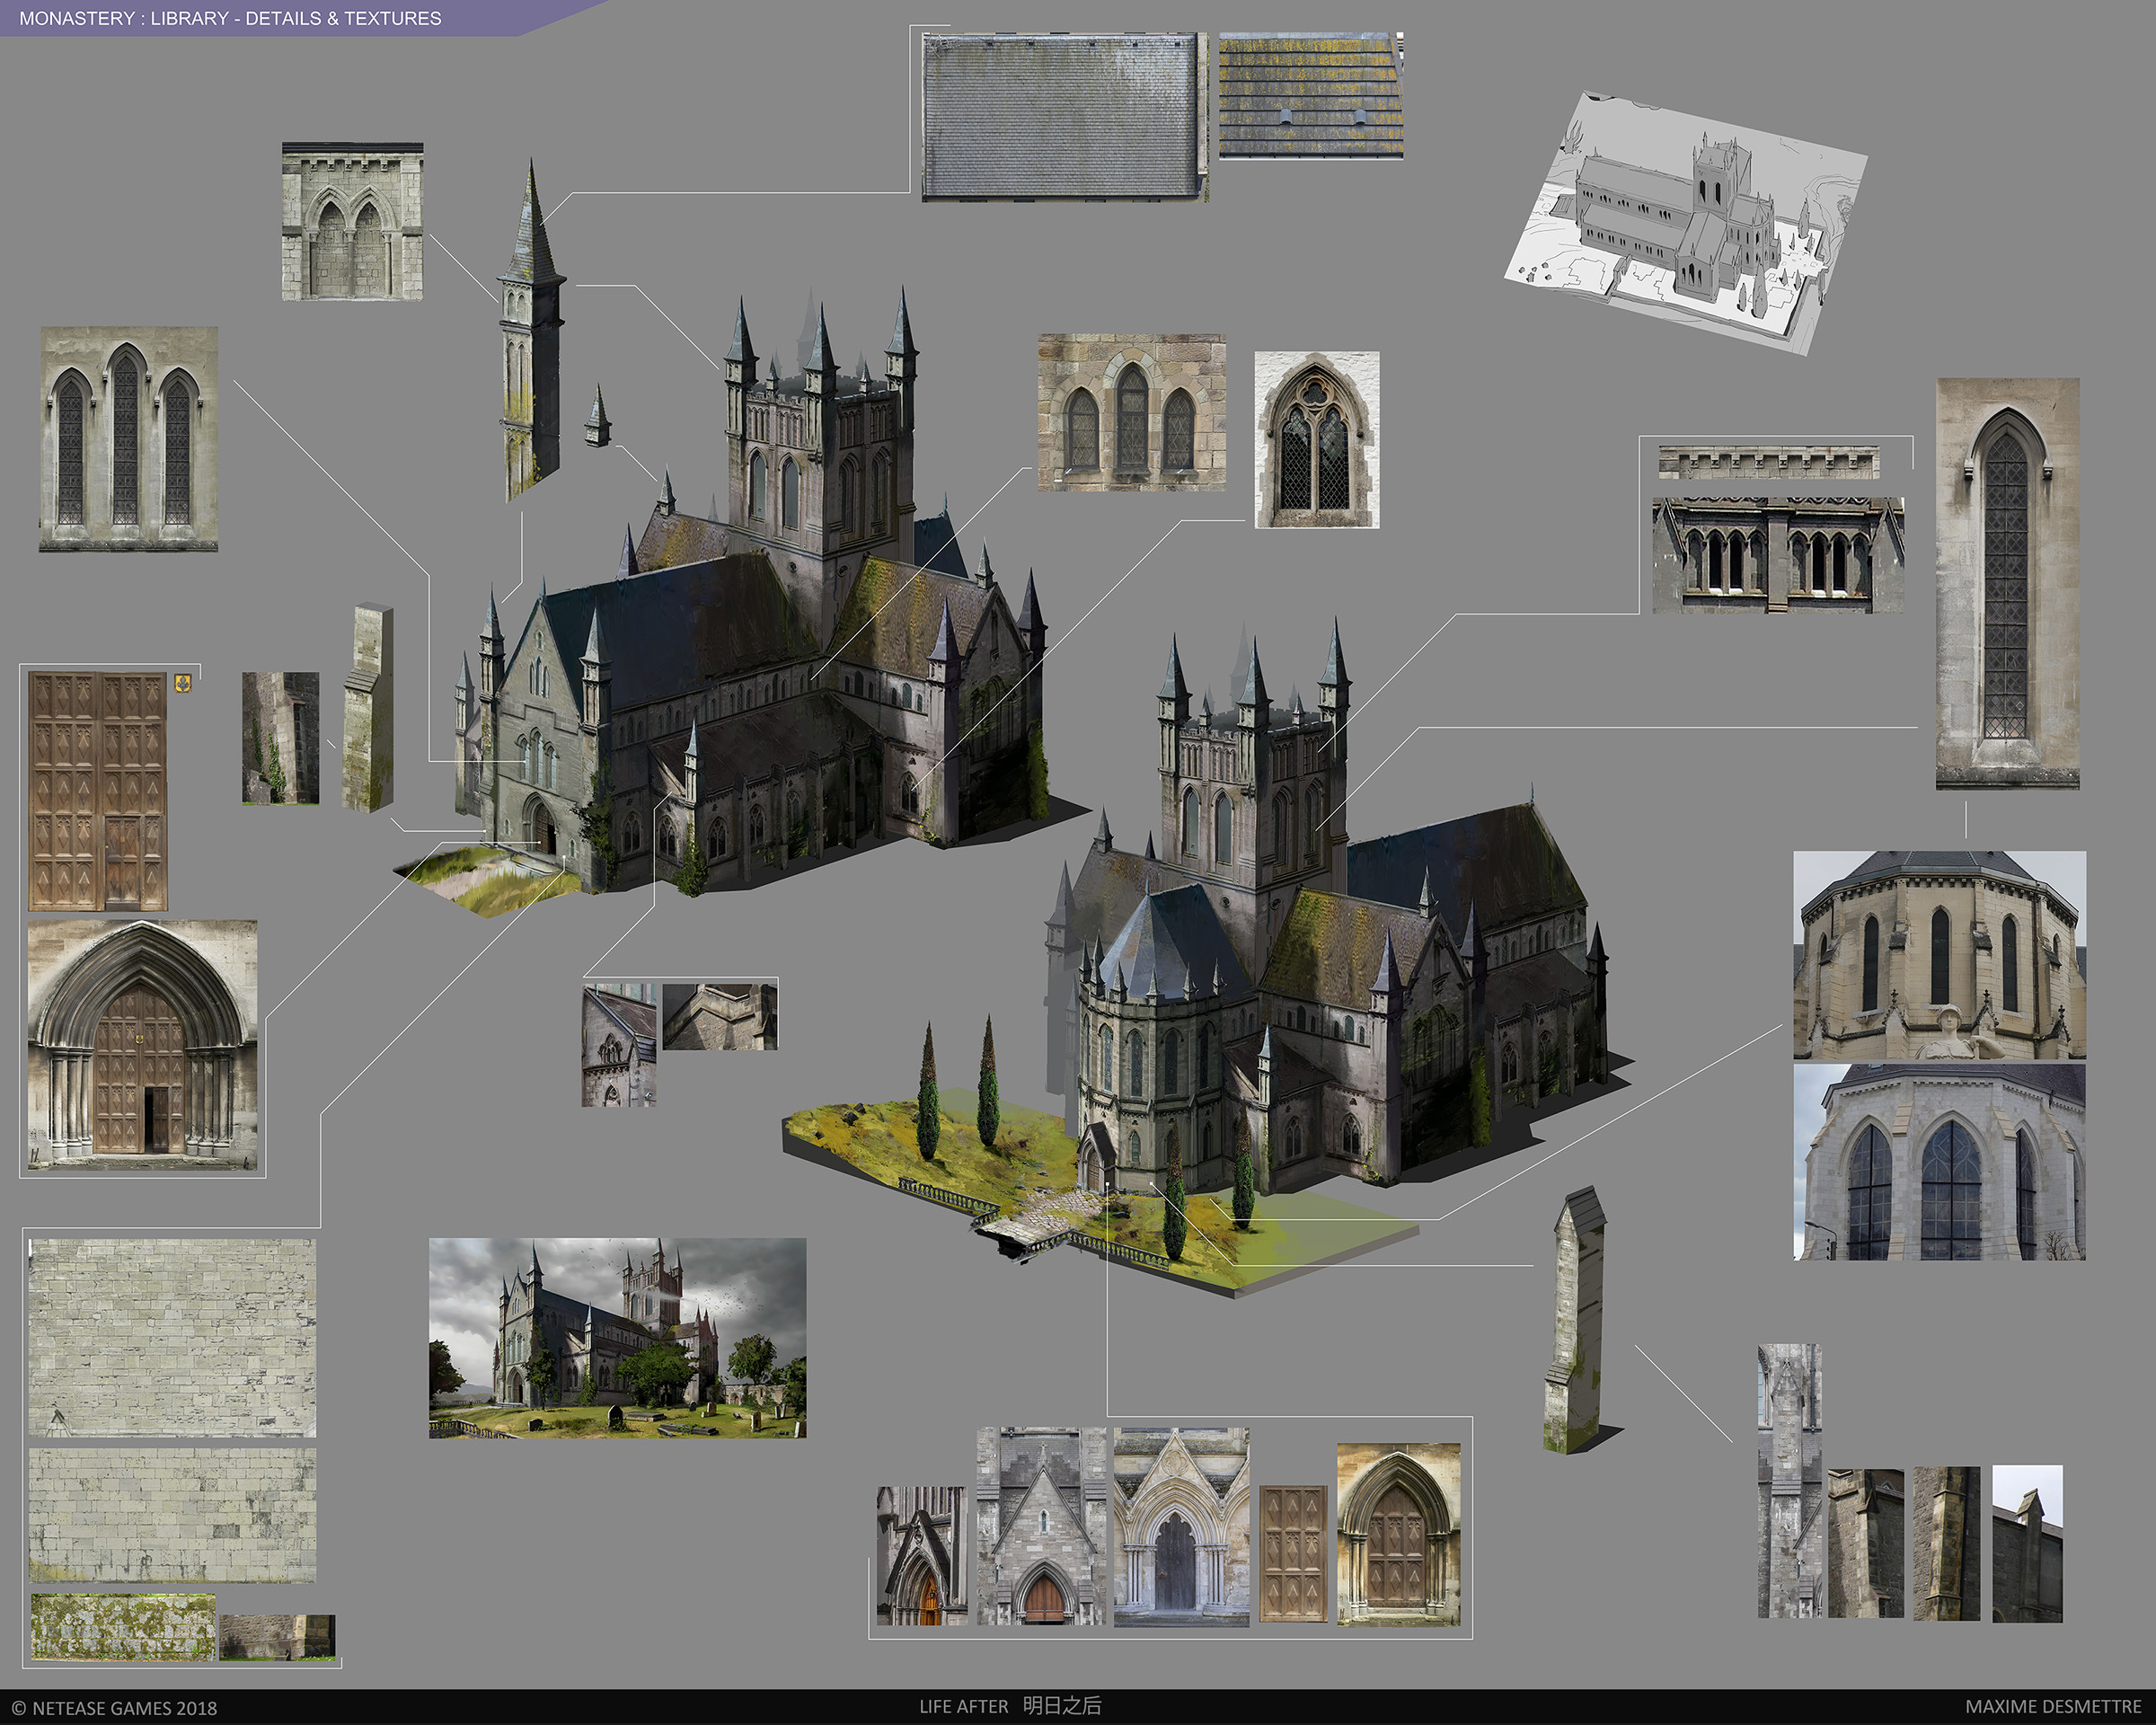2156x1725 pixels.
Task: Select the upper-left monastery isometric render
Action: (740, 600)
